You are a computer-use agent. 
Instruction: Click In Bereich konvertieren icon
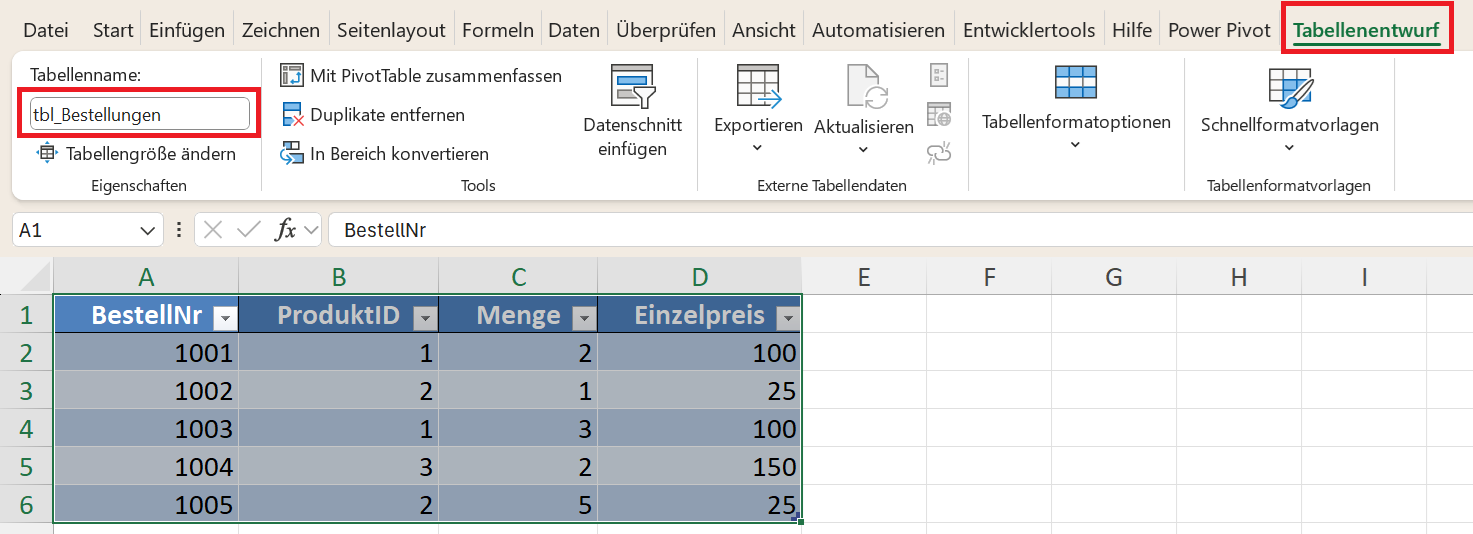(292, 153)
